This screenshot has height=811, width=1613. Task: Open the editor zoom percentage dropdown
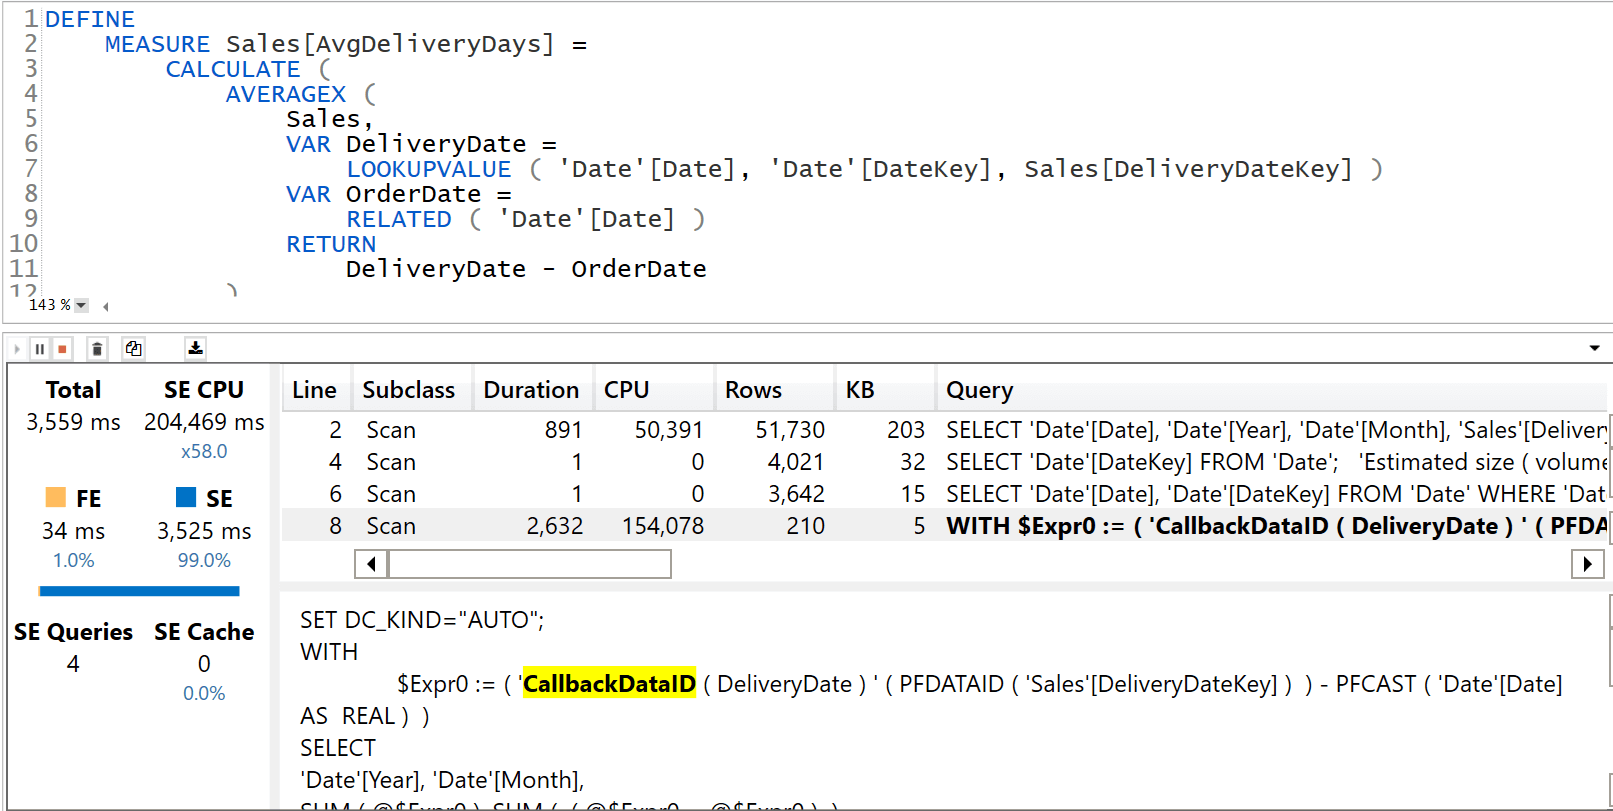pyautogui.click(x=82, y=305)
